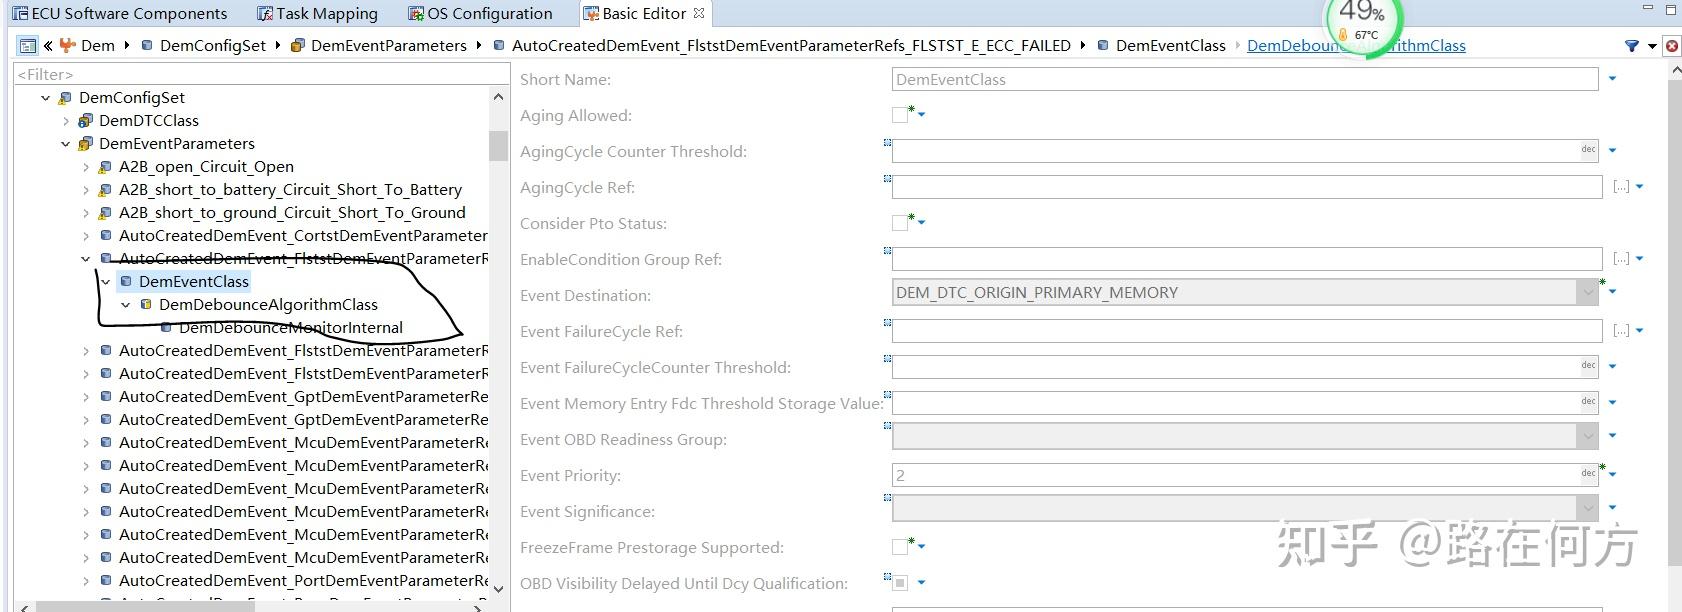1682x612 pixels.
Task: Expand the A2B_open_Circuit_Open node
Action: (x=86, y=167)
